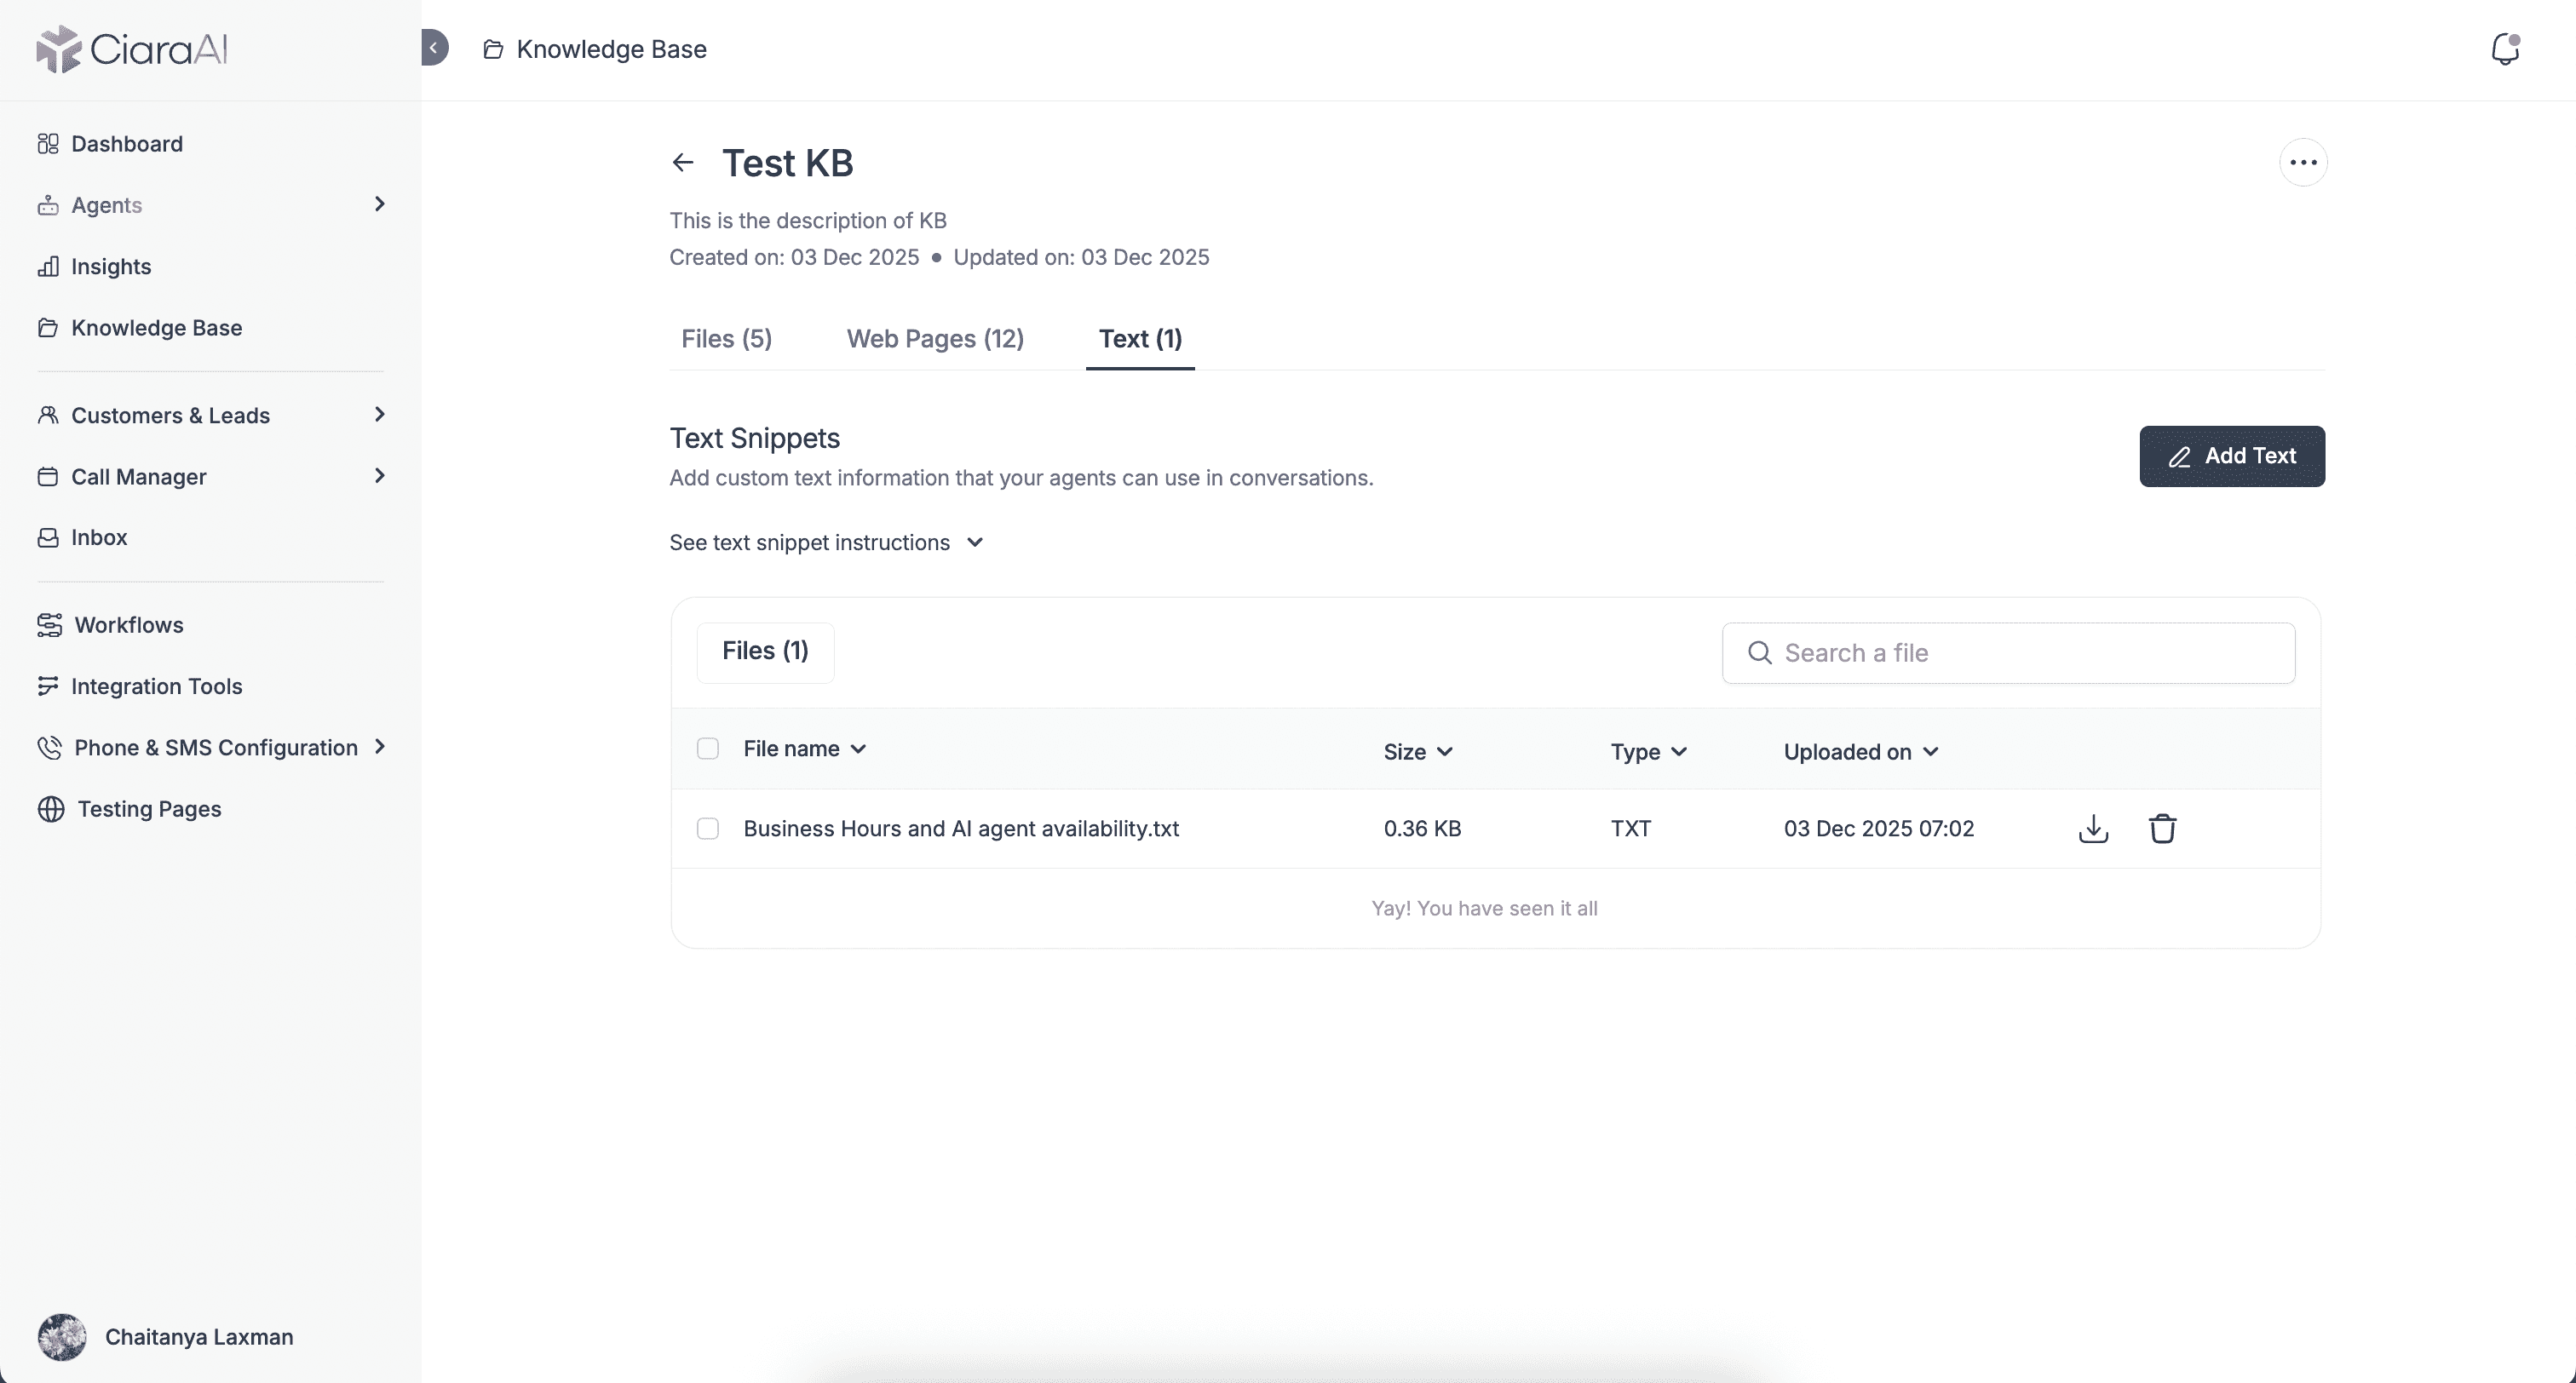Open the three-dot options menu
The image size is (2576, 1383).
[x=2303, y=163]
